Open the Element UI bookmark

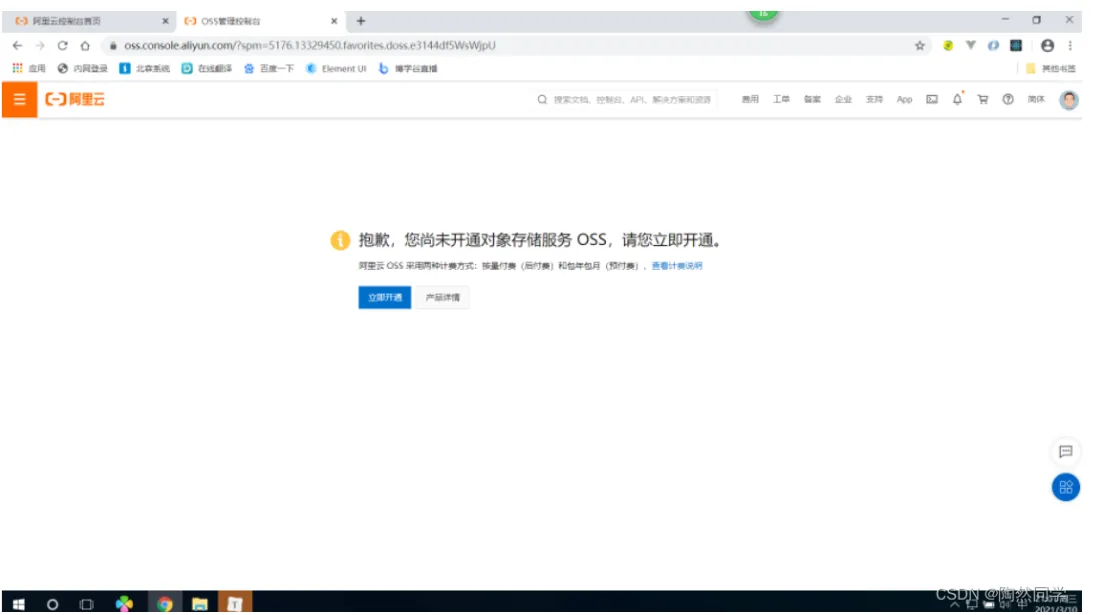point(336,68)
